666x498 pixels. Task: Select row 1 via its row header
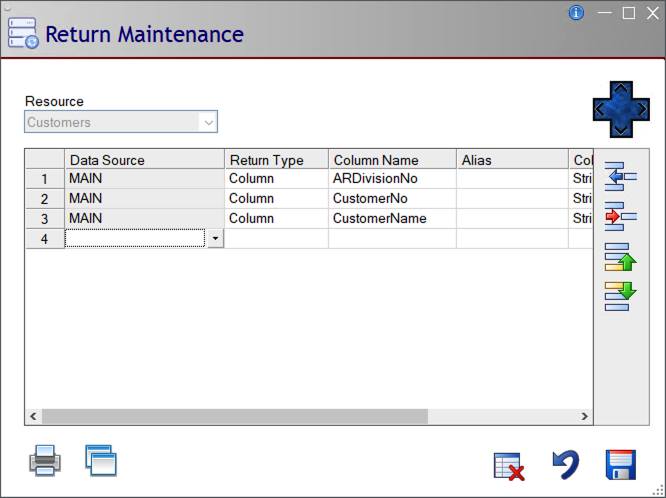tap(44, 179)
